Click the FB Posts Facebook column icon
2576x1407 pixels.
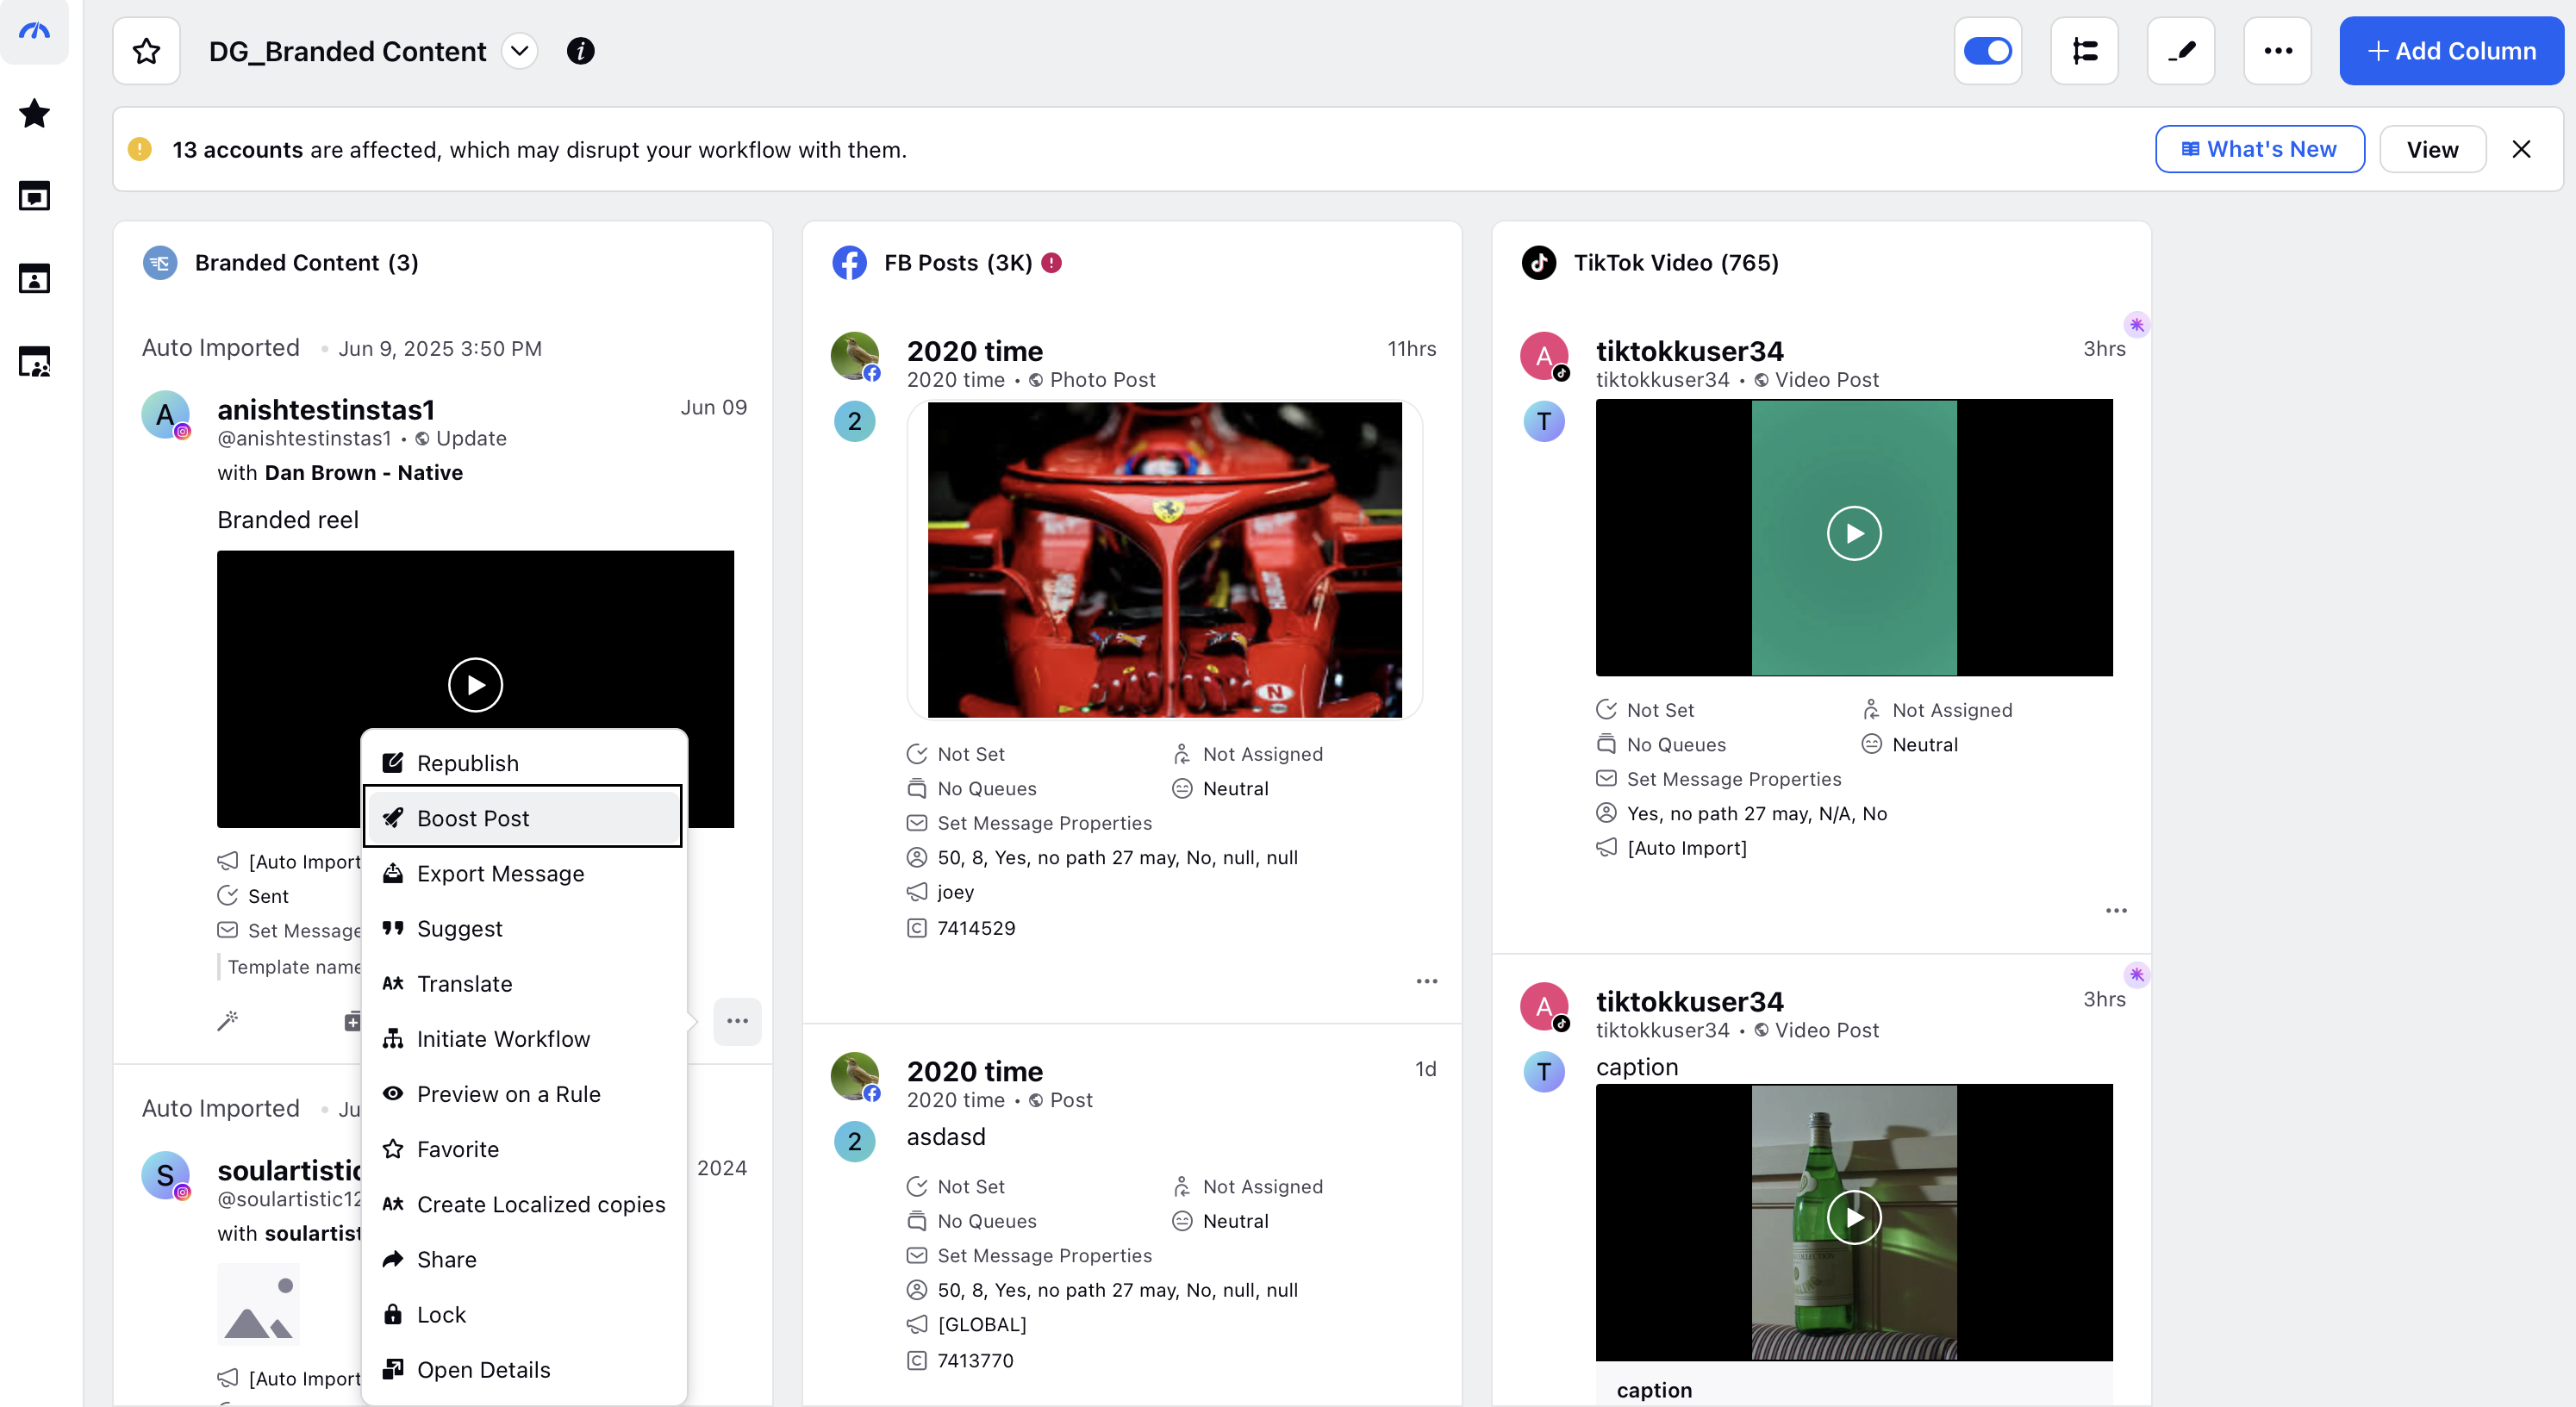pos(849,263)
